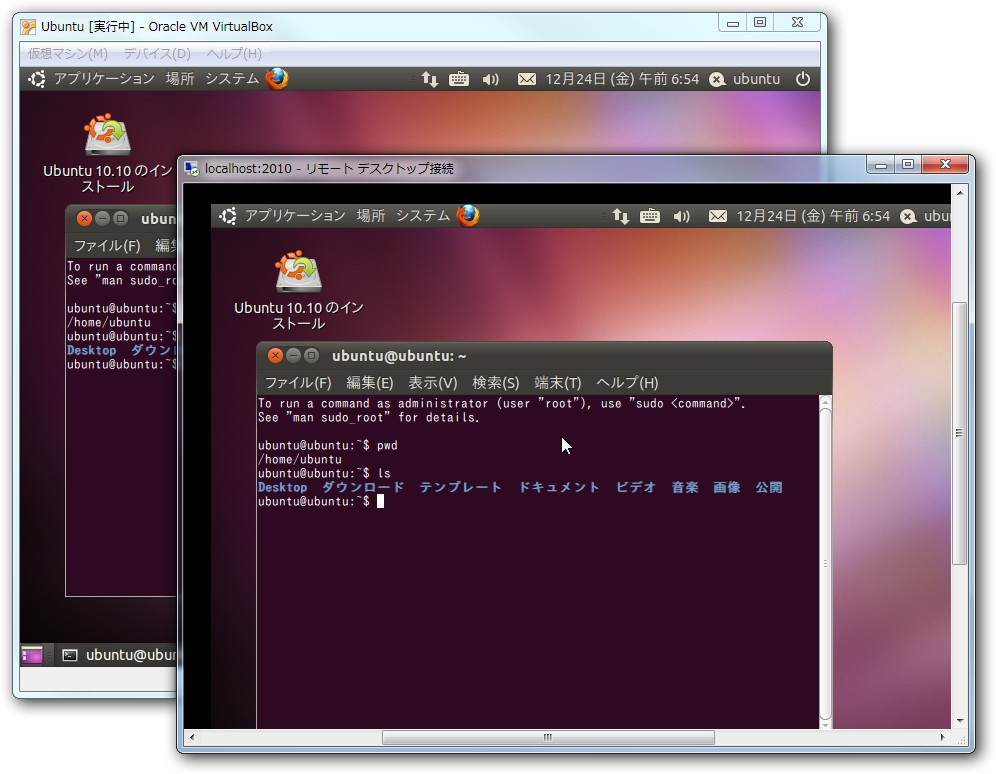Click ダウンロード directory name in remote terminal output
Image resolution: width=996 pixels, height=774 pixels.
[x=363, y=488]
